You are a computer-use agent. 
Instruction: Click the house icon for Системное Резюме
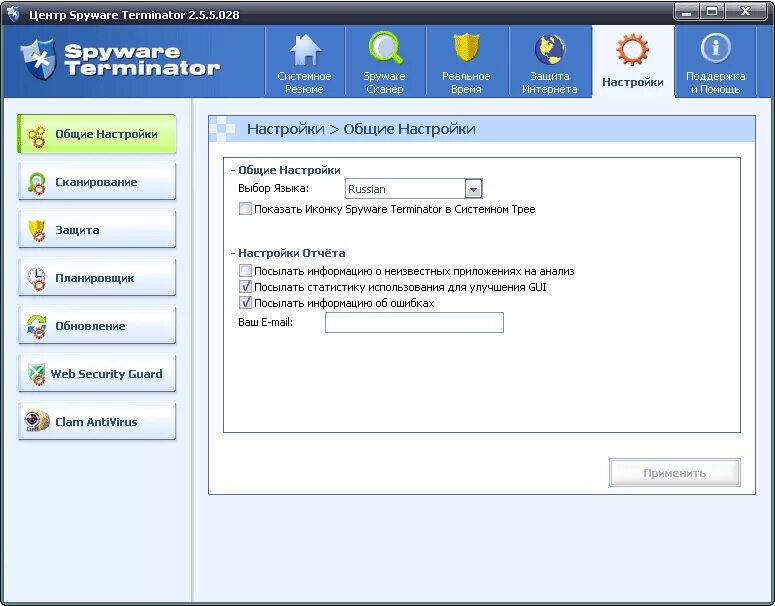pyautogui.click(x=305, y=50)
